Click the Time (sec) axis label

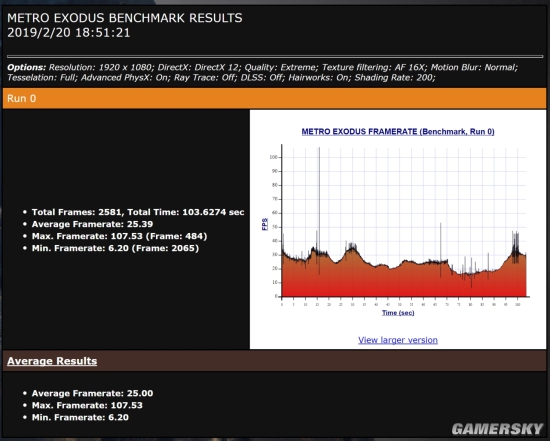pos(398,313)
